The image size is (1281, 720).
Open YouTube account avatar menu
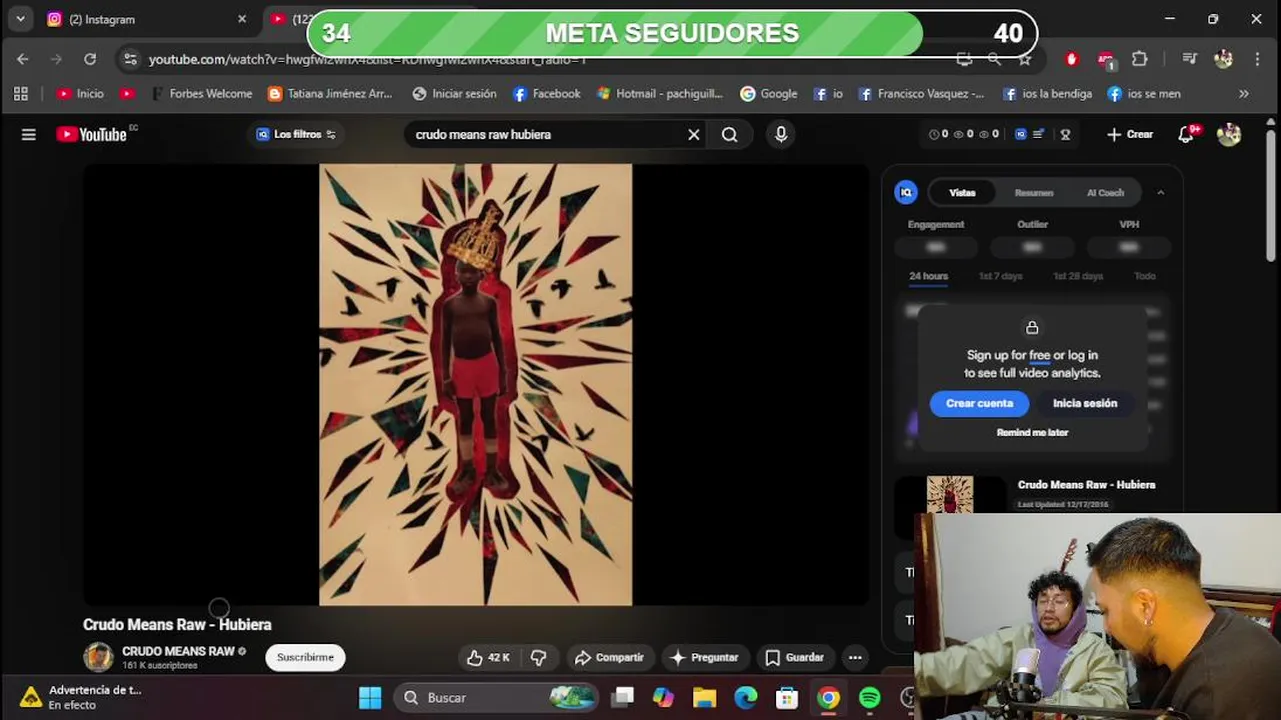(x=1229, y=134)
